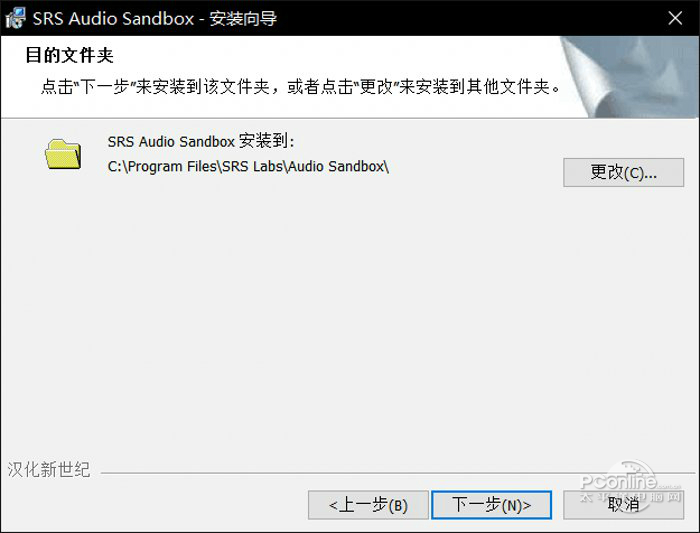Click the 目的文件夹 heading

[70, 55]
